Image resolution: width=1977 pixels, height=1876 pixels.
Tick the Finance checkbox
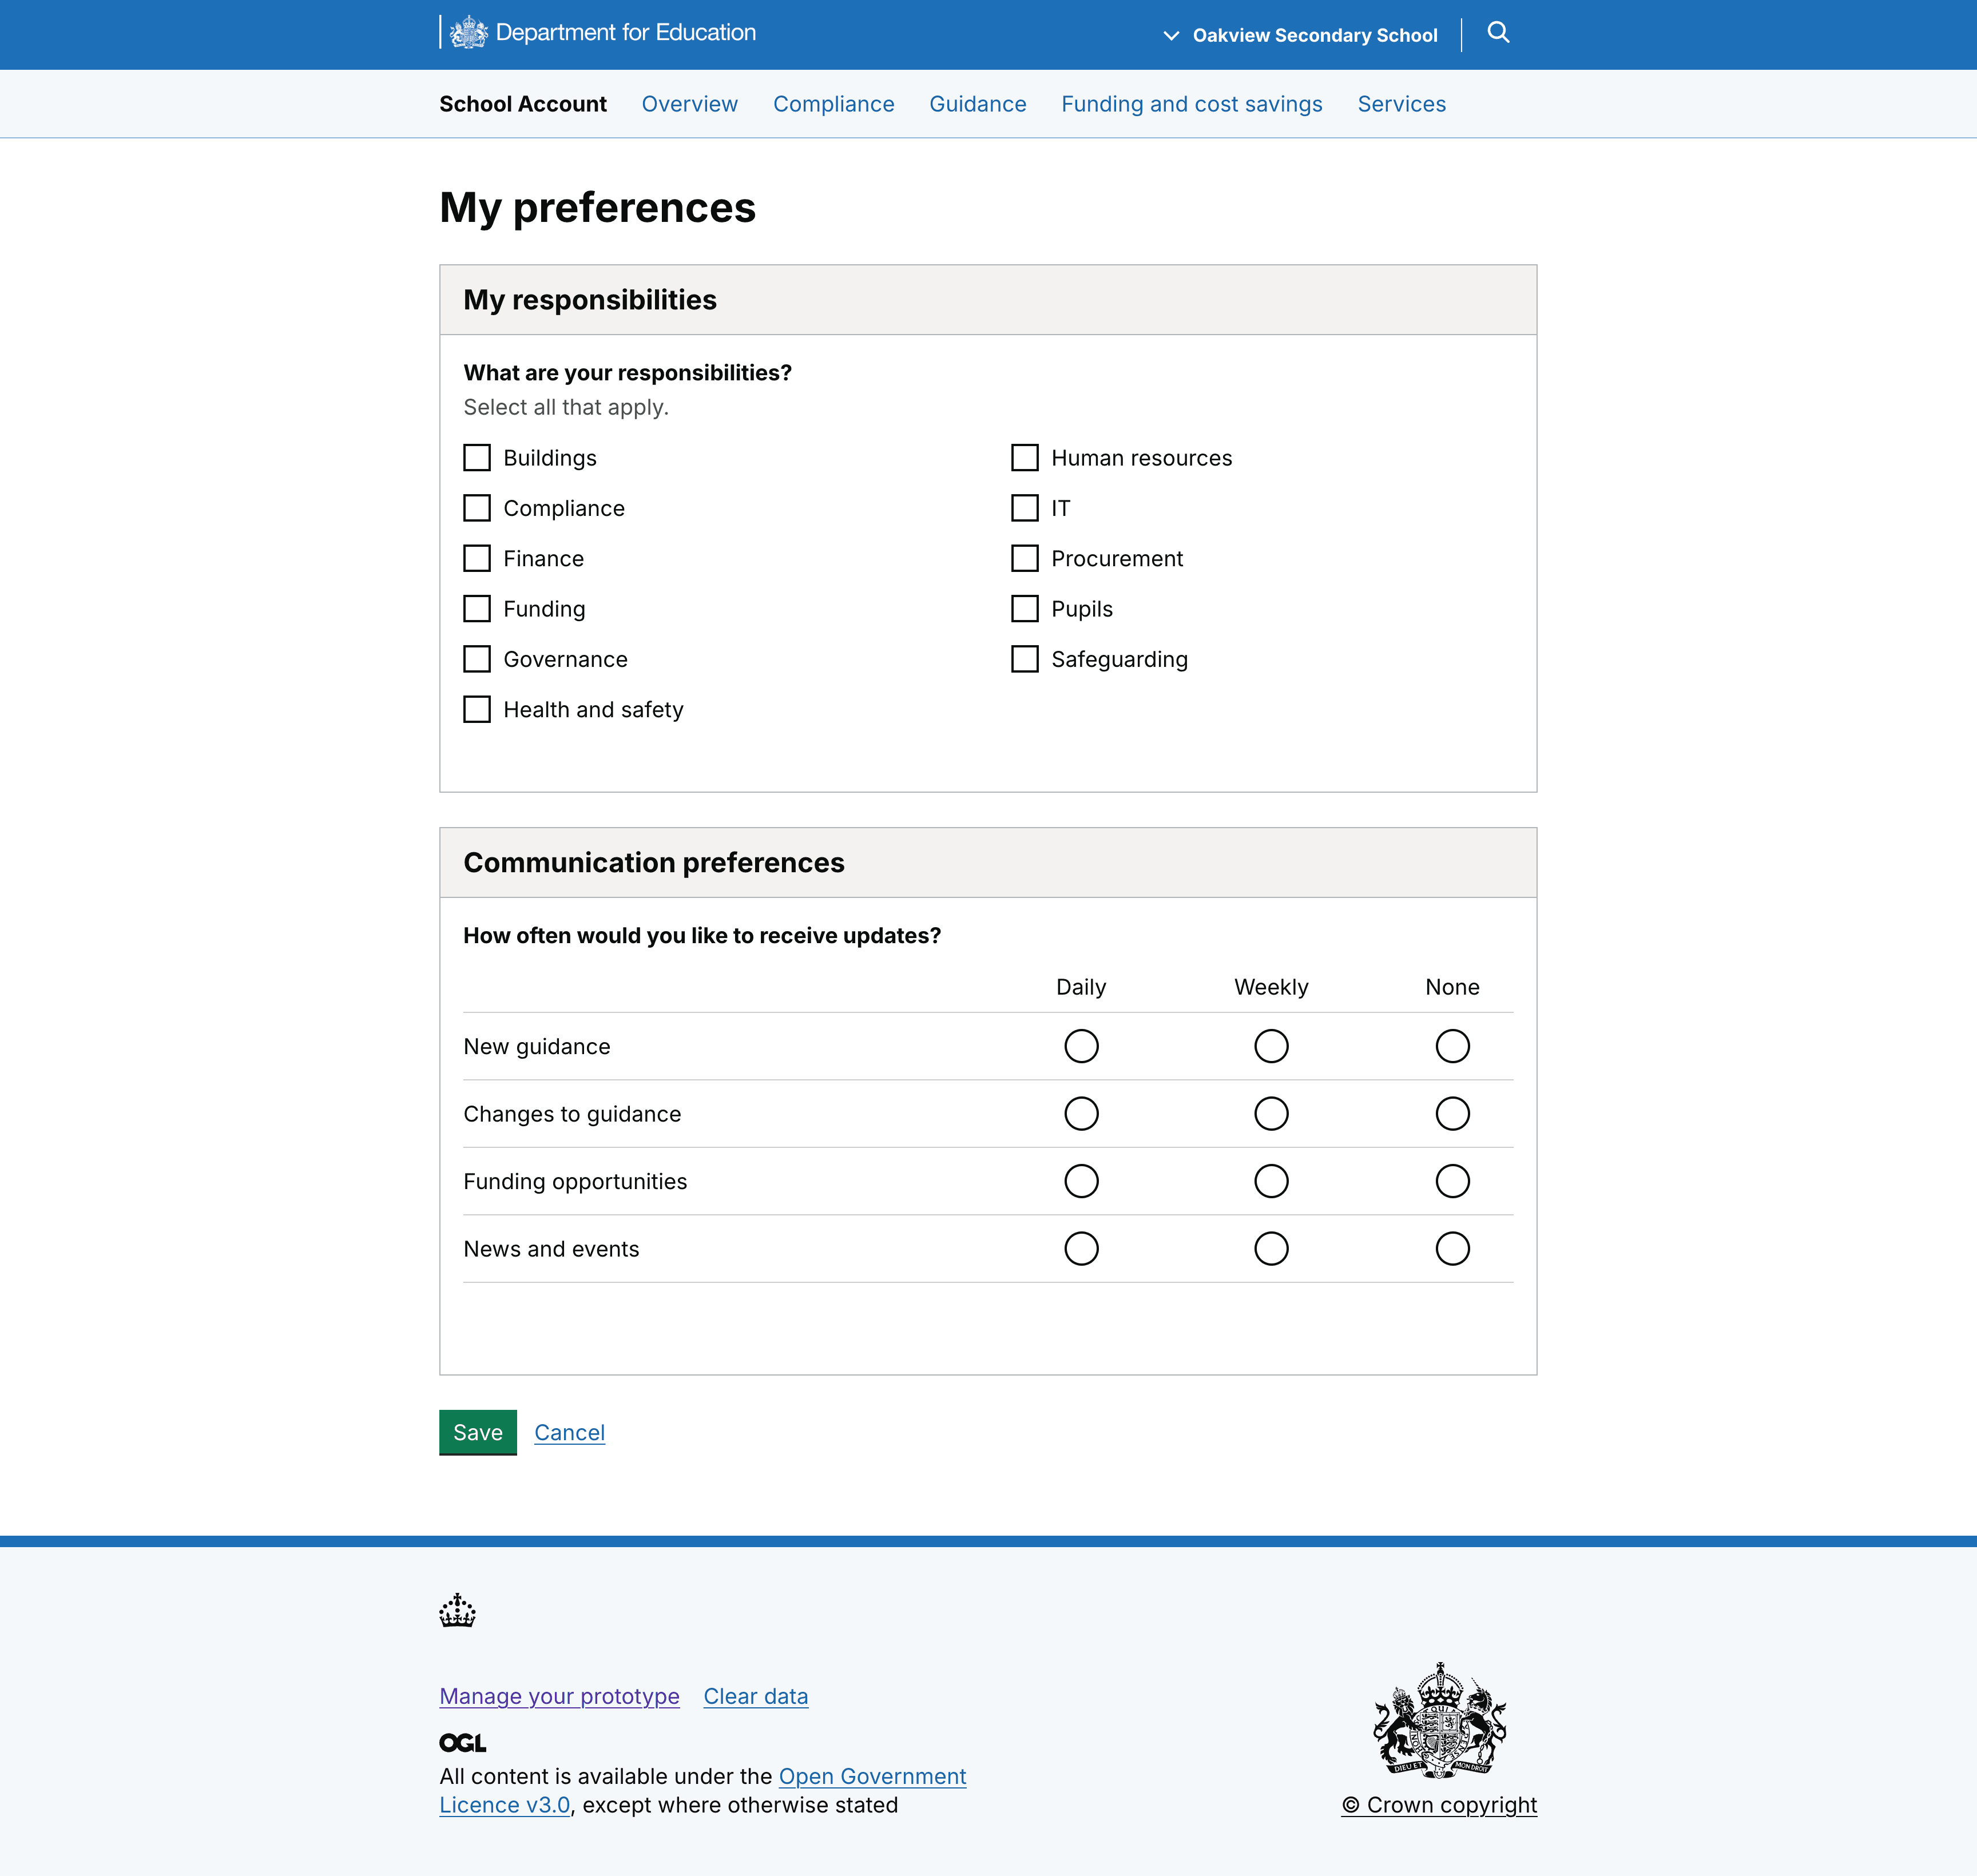click(x=477, y=558)
